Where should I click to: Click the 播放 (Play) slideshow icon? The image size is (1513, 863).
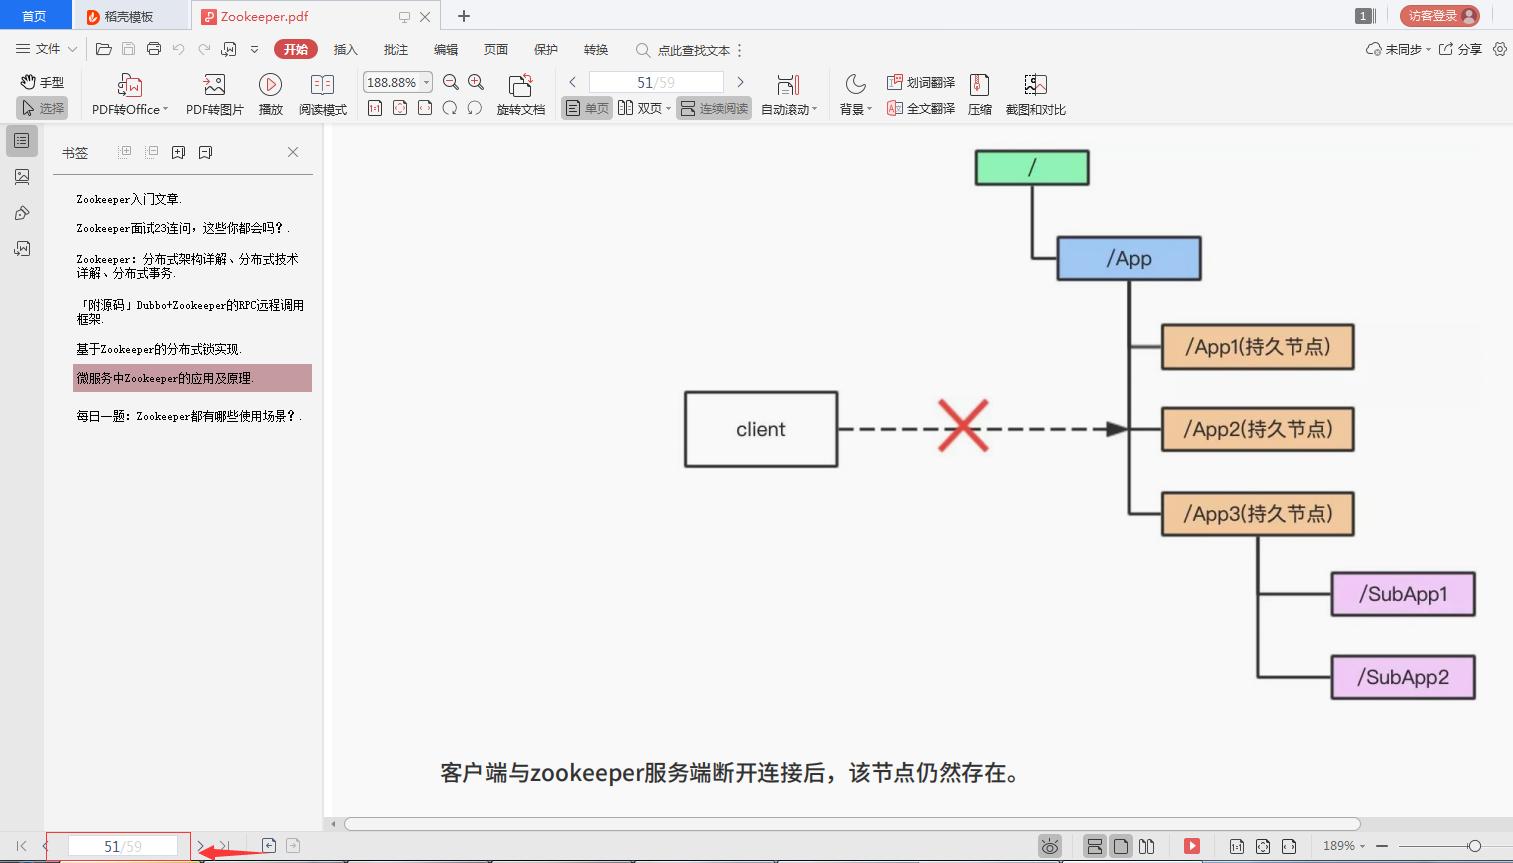pos(269,93)
